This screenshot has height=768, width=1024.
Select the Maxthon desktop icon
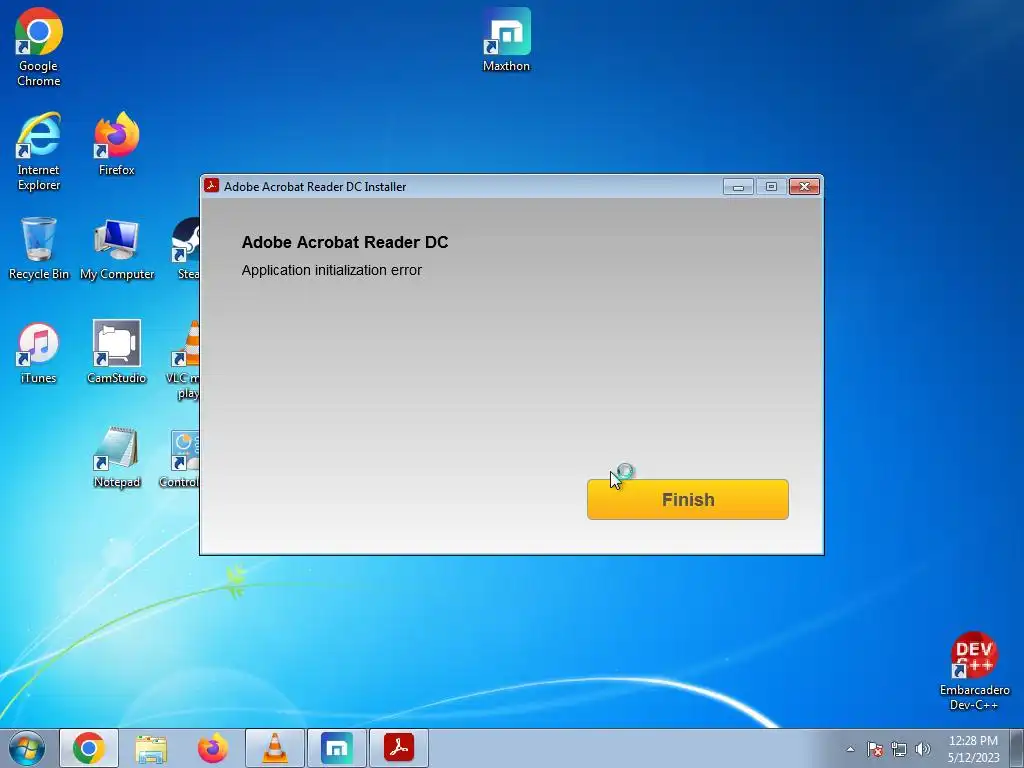[x=507, y=40]
